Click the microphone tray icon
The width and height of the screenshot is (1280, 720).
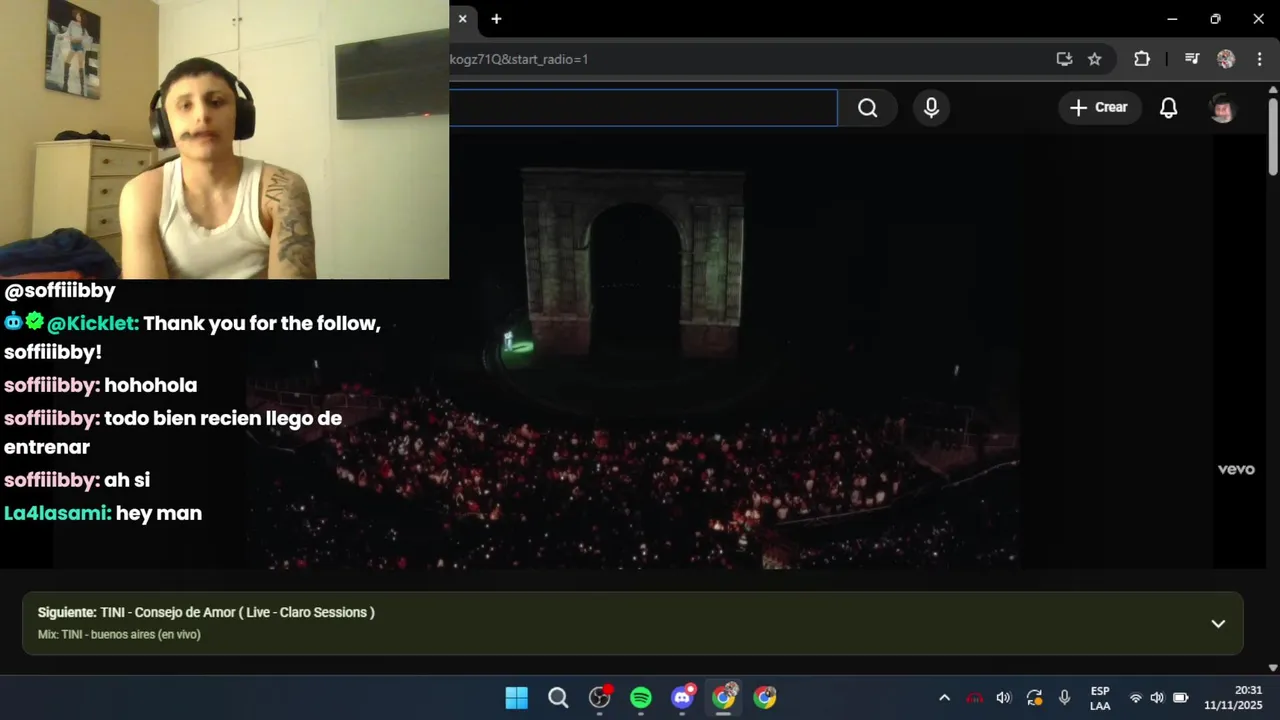1064,698
